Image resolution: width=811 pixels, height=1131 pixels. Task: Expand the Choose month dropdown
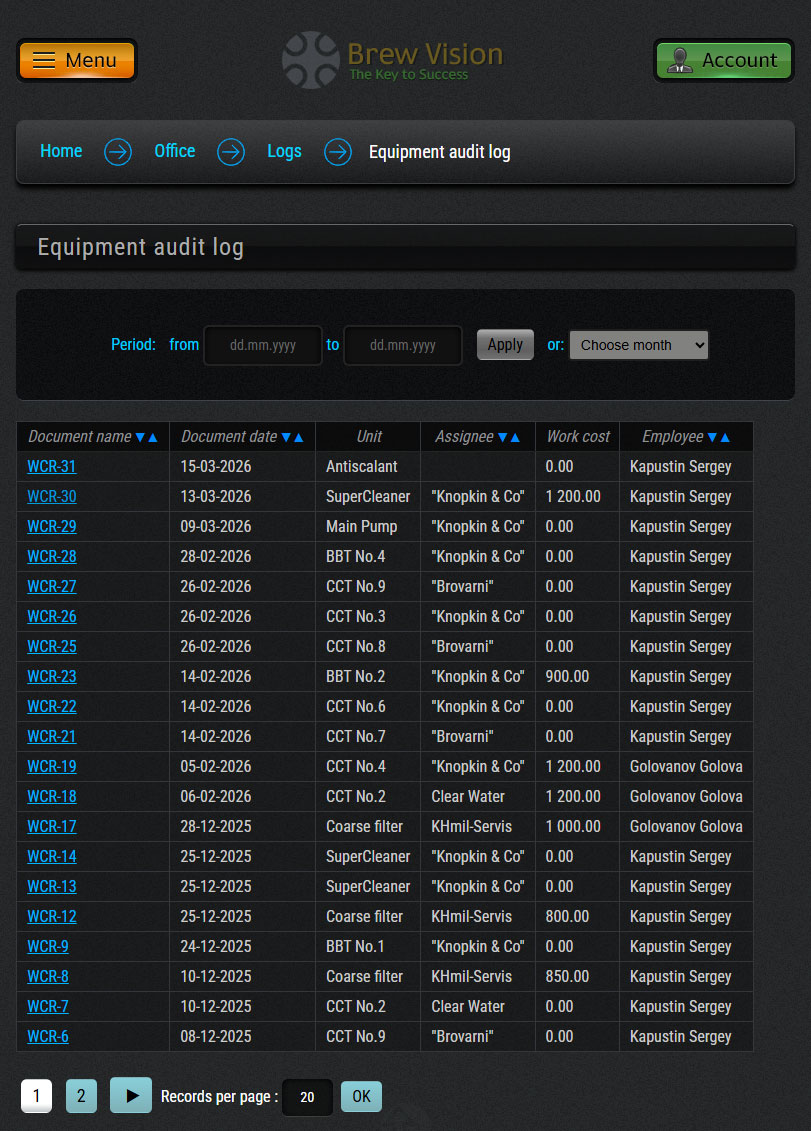pos(638,345)
